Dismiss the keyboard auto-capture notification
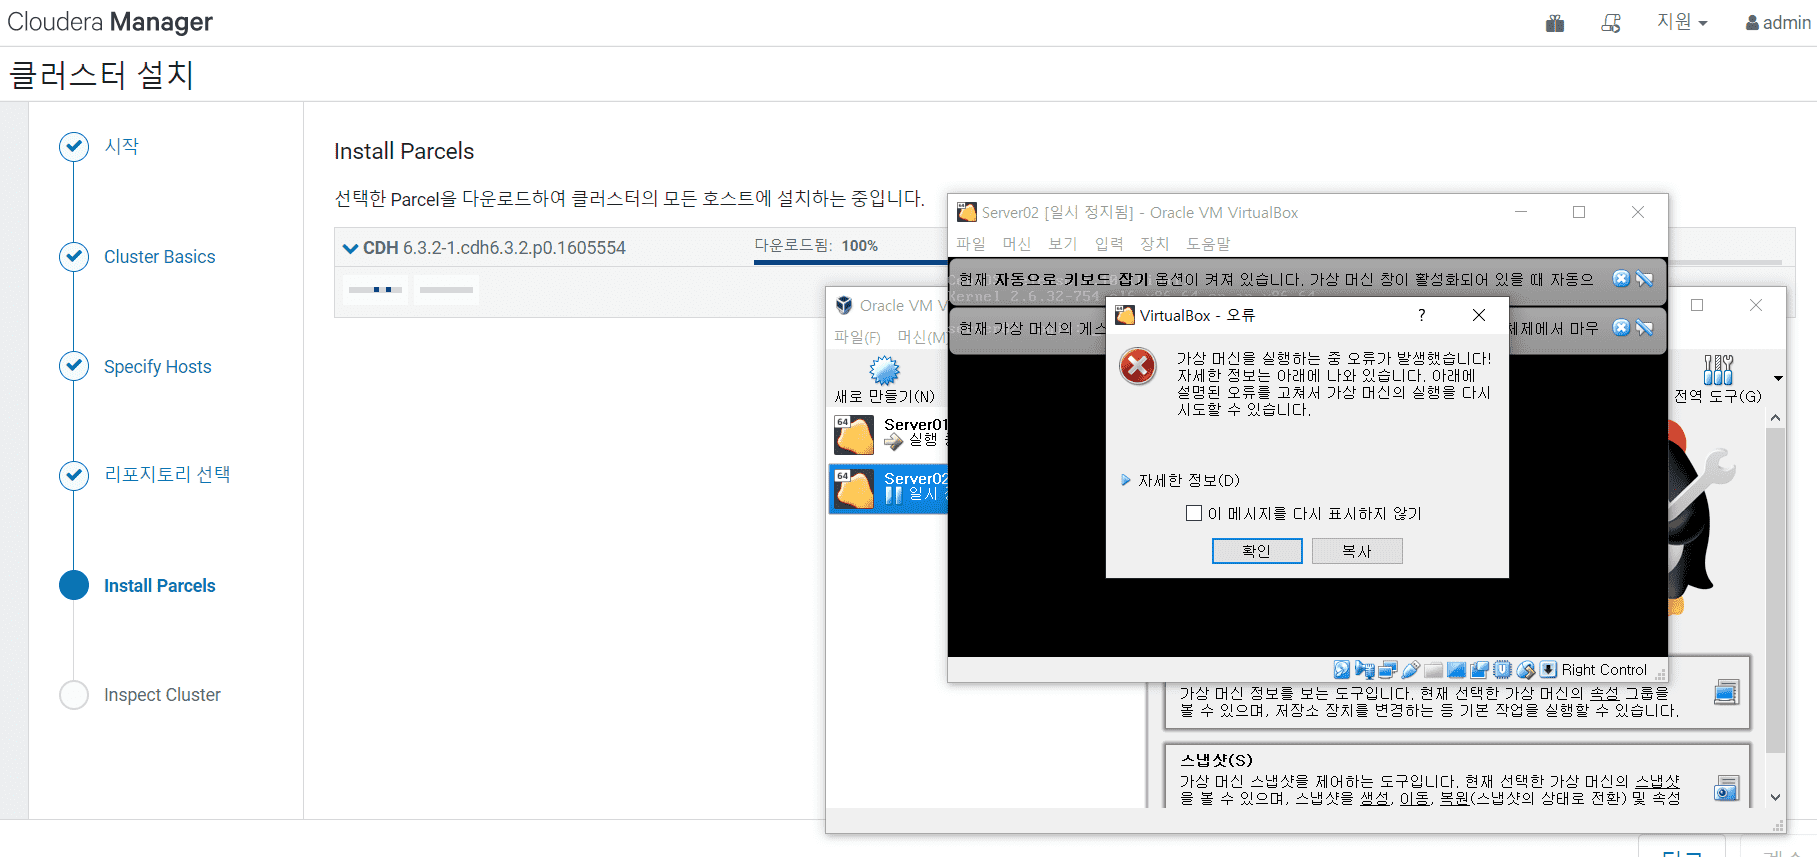1817x857 pixels. point(1621,279)
